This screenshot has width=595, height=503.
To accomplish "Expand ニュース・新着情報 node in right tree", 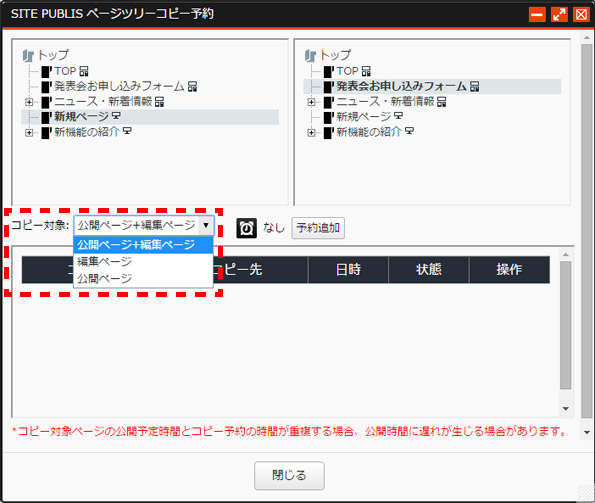I will click(x=311, y=102).
